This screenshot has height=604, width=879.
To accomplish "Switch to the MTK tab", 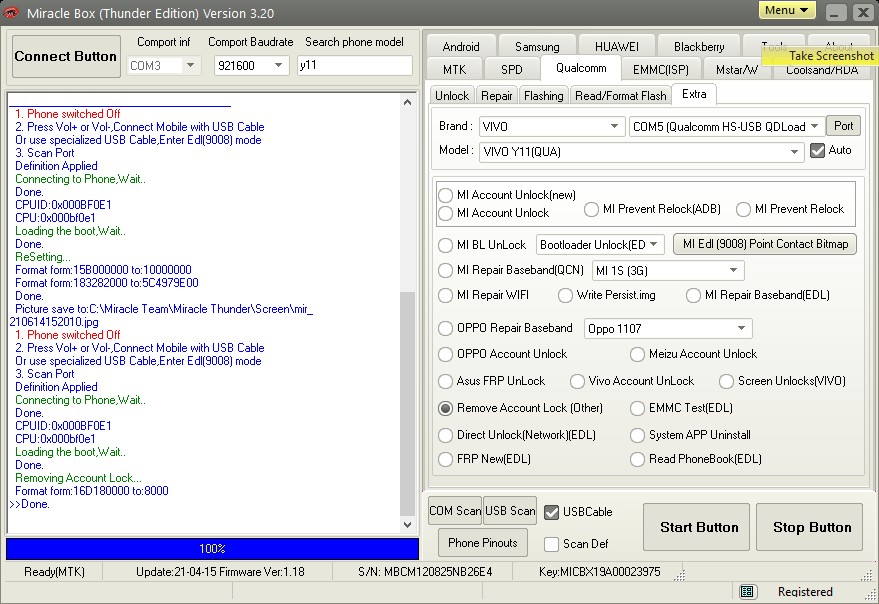I will point(454,69).
